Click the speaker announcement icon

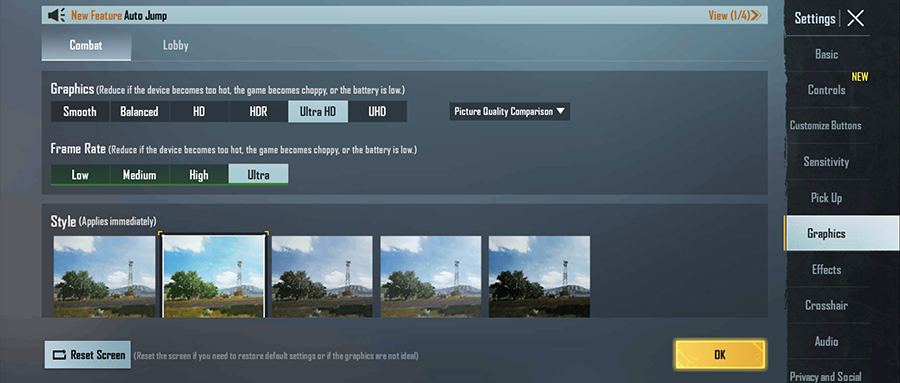point(57,16)
